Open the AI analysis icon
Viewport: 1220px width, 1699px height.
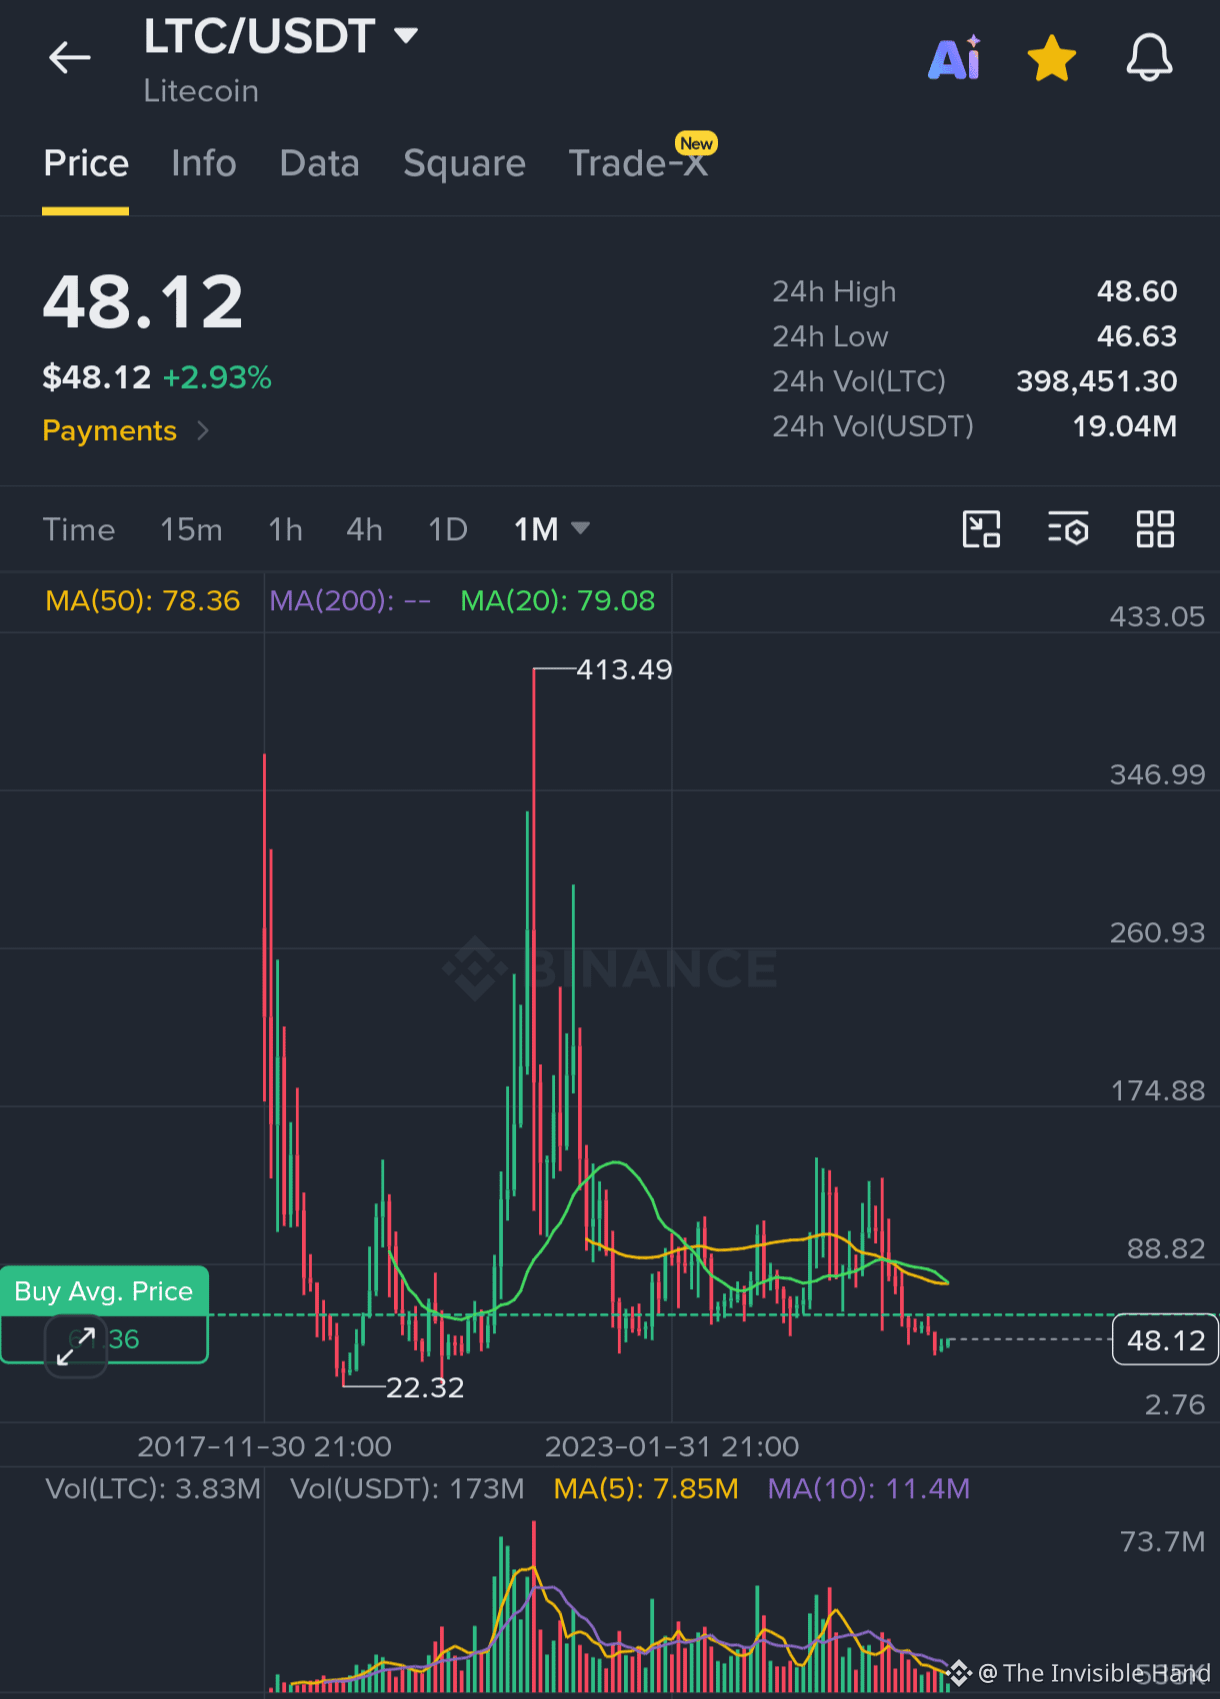coord(955,58)
